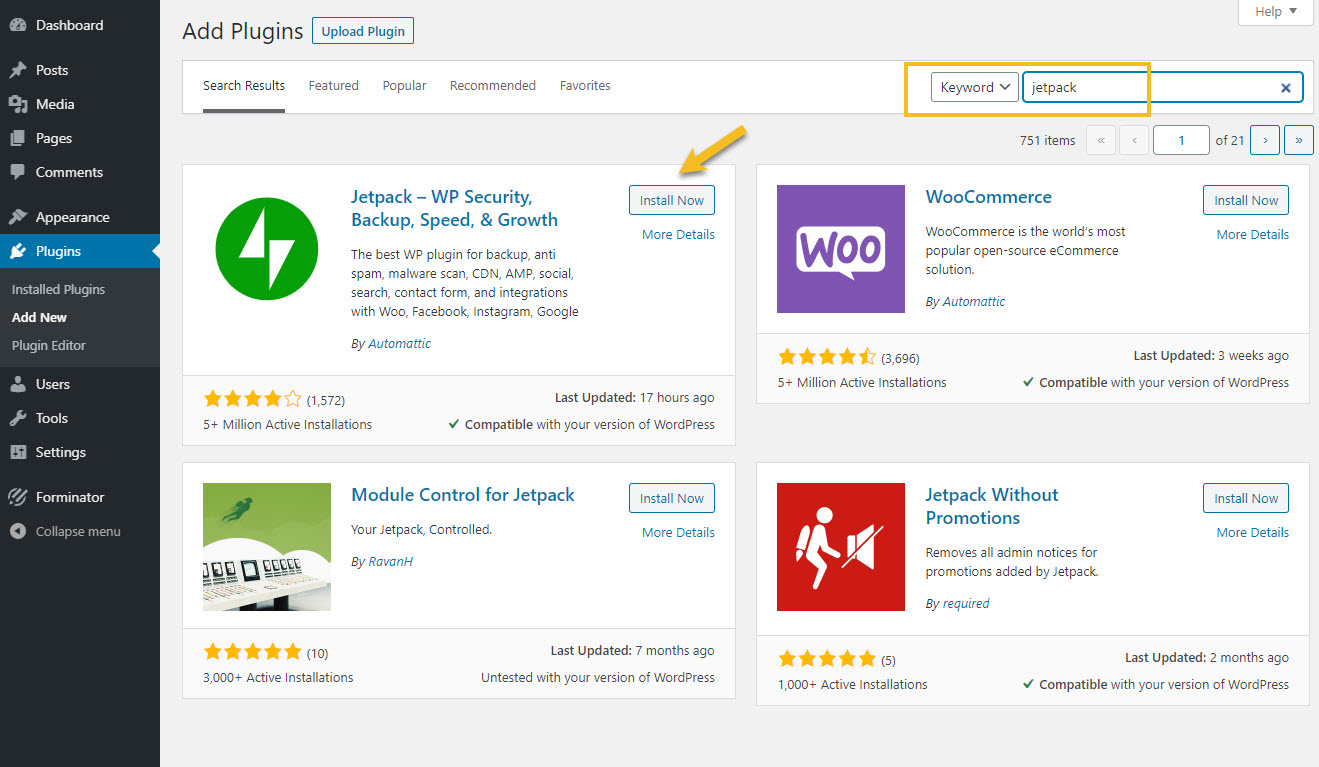Go to previous results page arrow
Screen dimensions: 1319x767
pyautogui.click(x=1134, y=140)
